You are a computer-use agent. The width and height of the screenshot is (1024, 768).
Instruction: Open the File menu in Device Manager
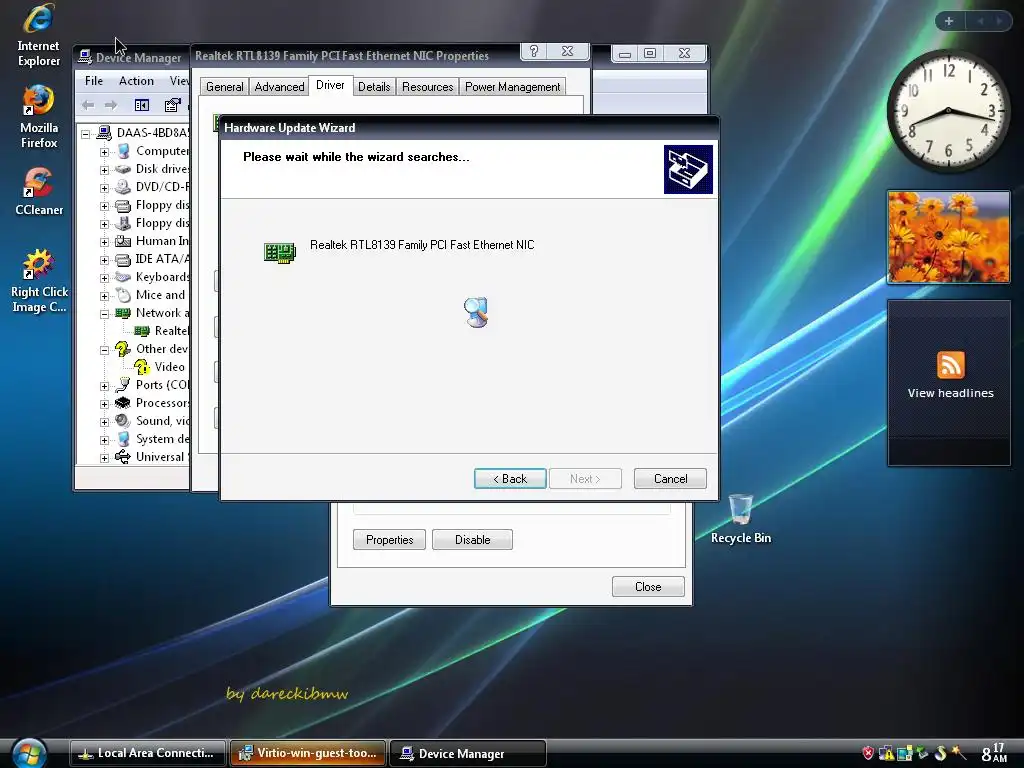93,81
